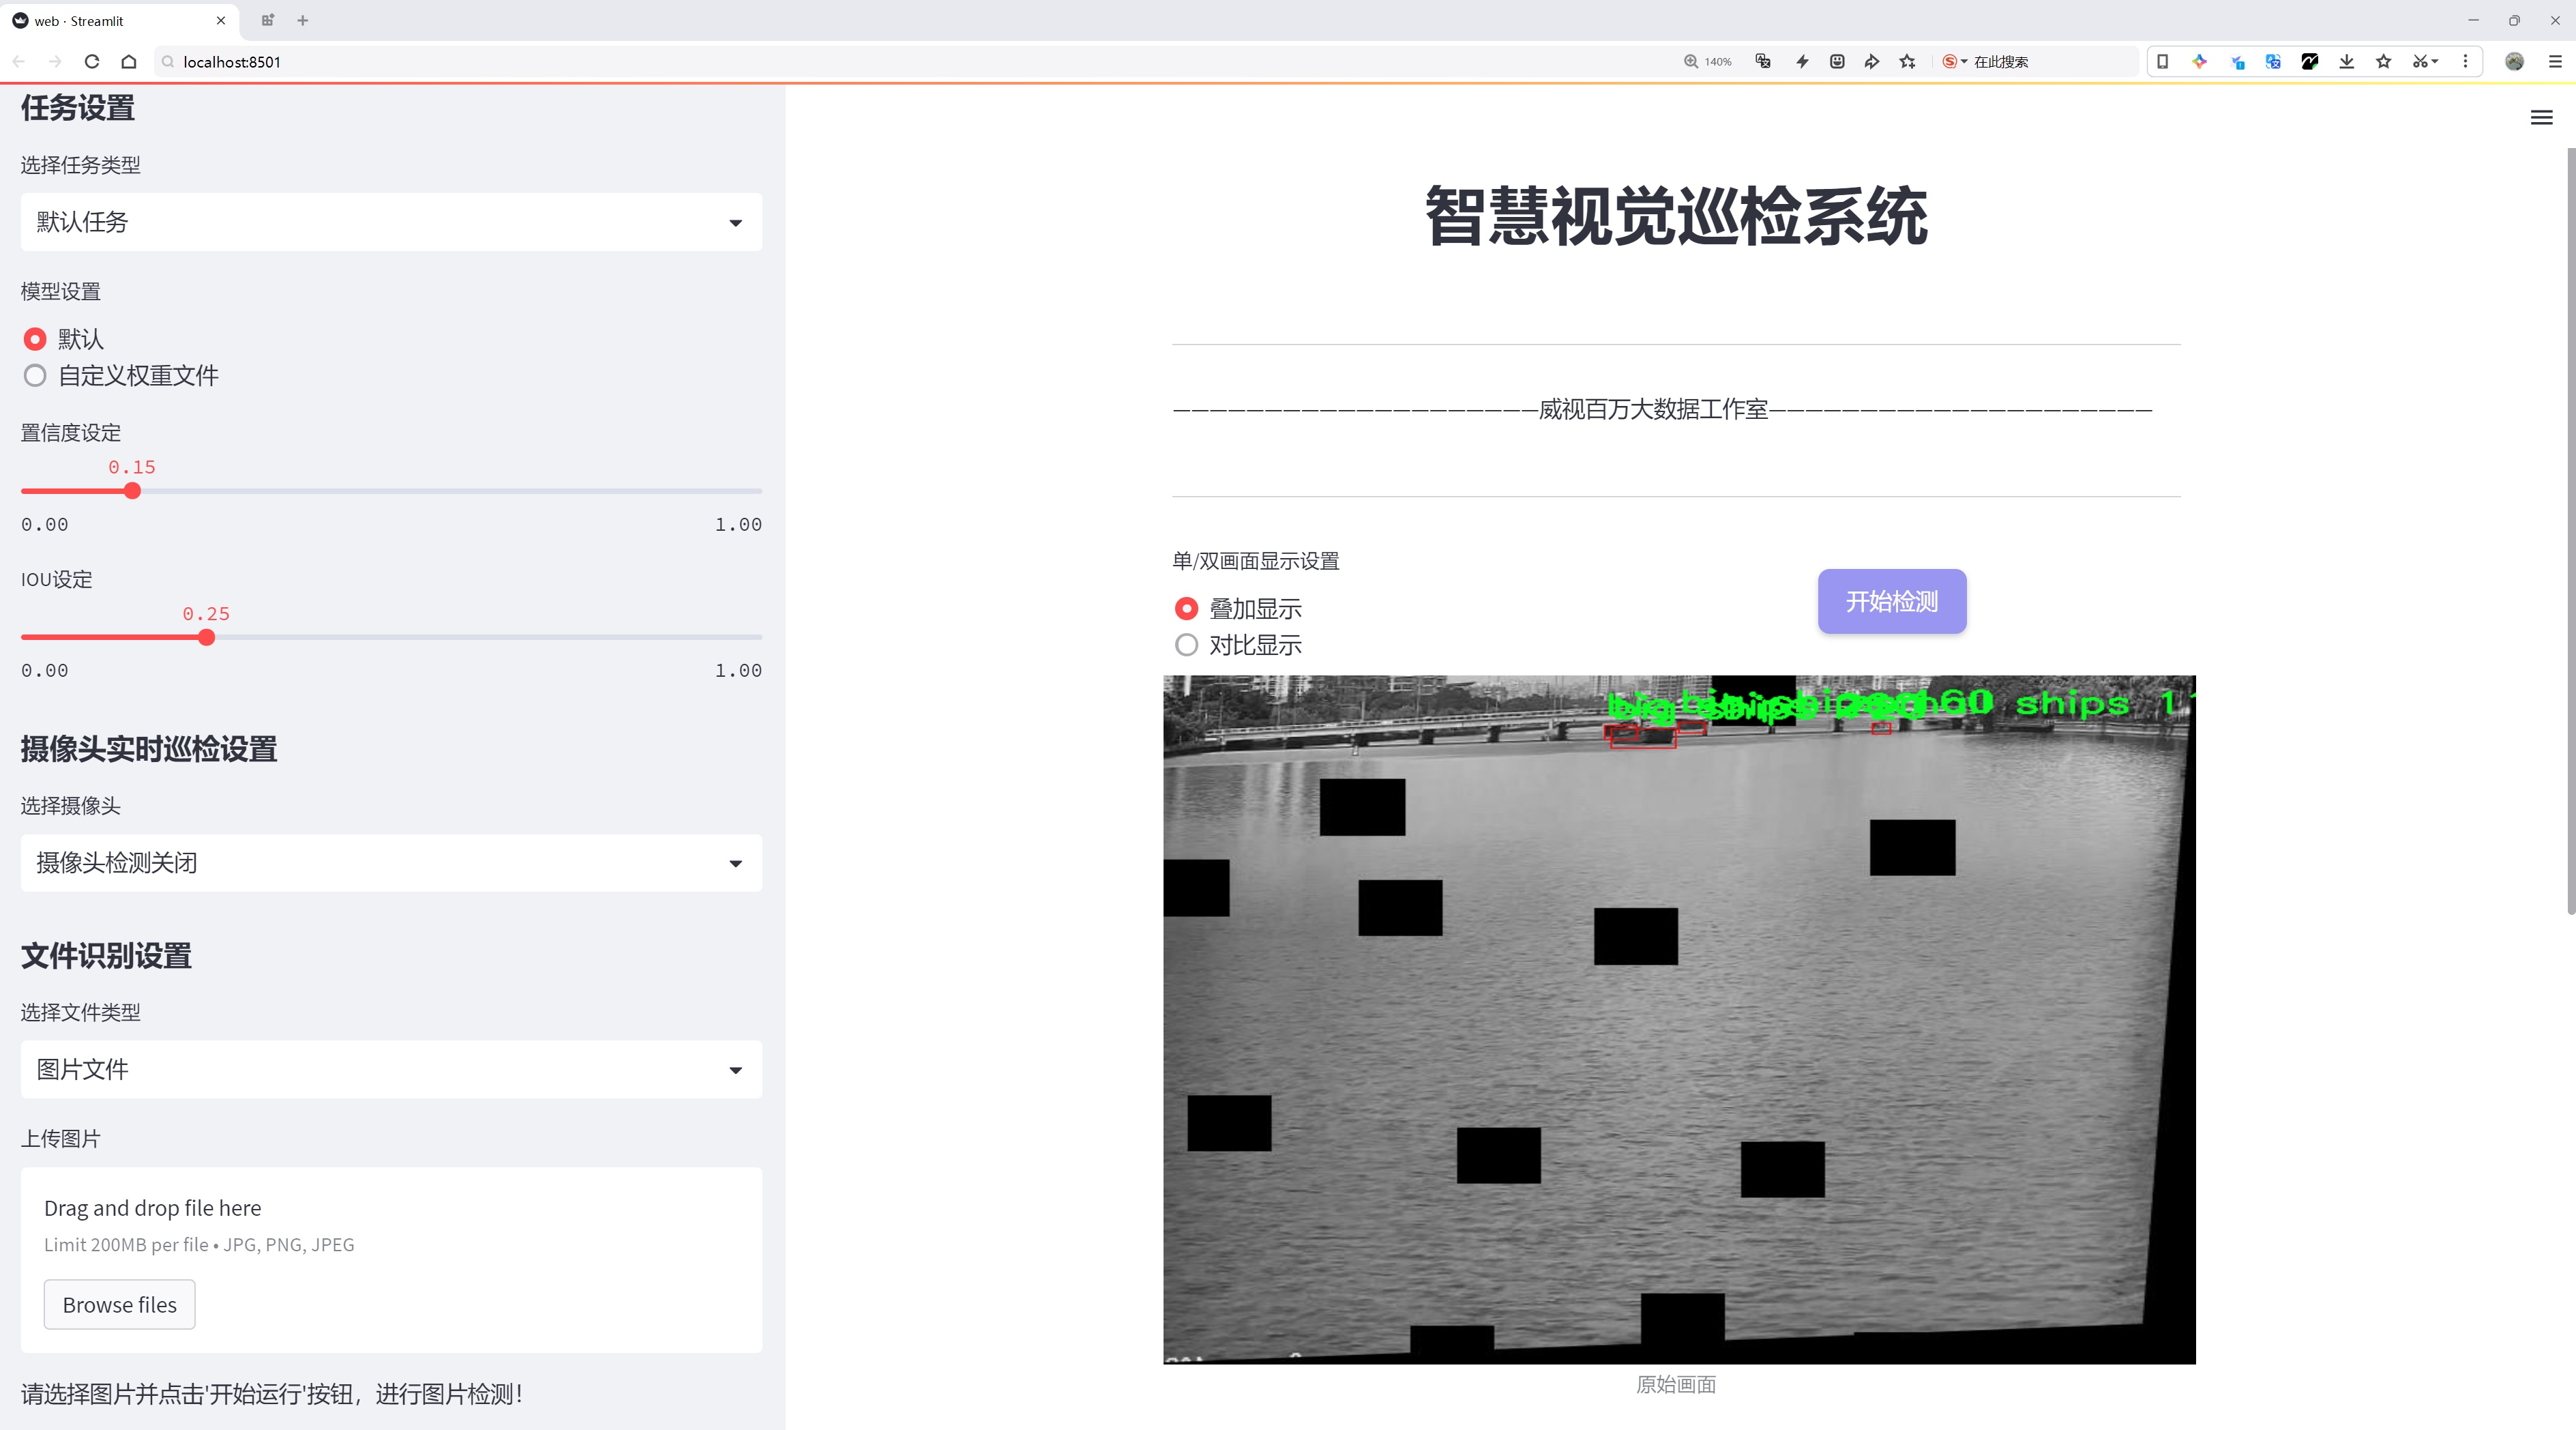
Task: Go to the browser home page icon
Action: pos(129,62)
